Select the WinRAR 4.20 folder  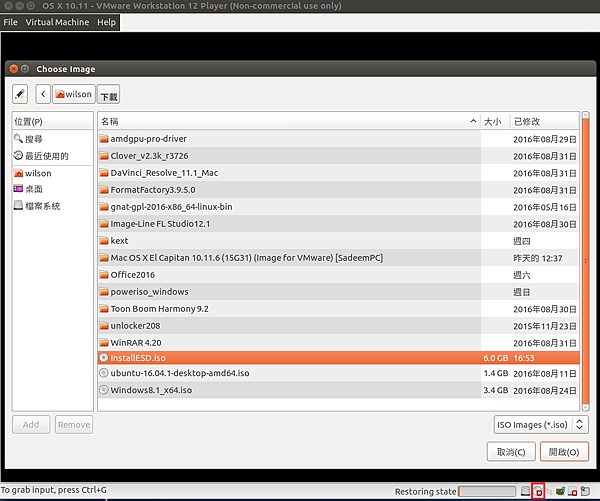tap(338, 343)
